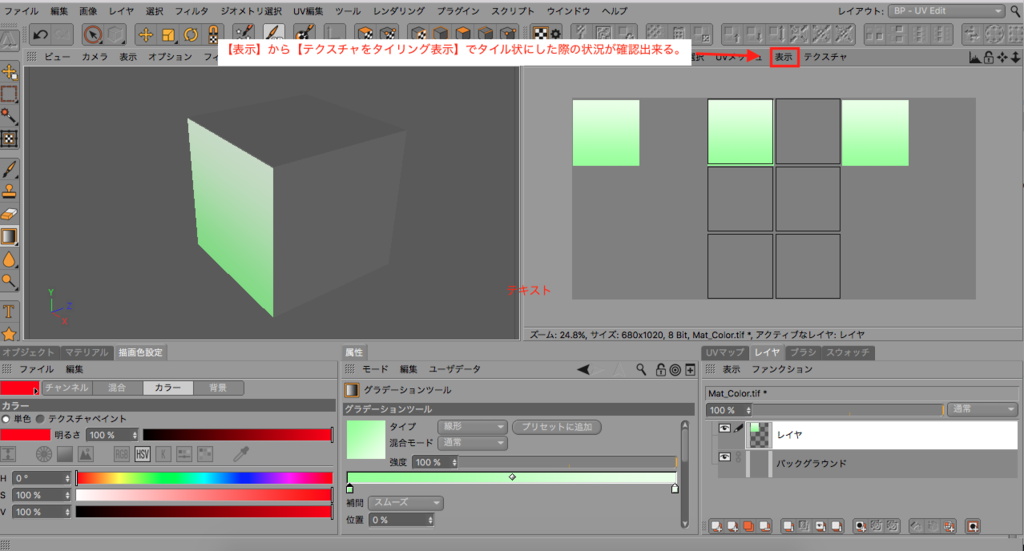Open the UV編集 menu
Viewport: 1024px width, 551px height.
(x=308, y=11)
